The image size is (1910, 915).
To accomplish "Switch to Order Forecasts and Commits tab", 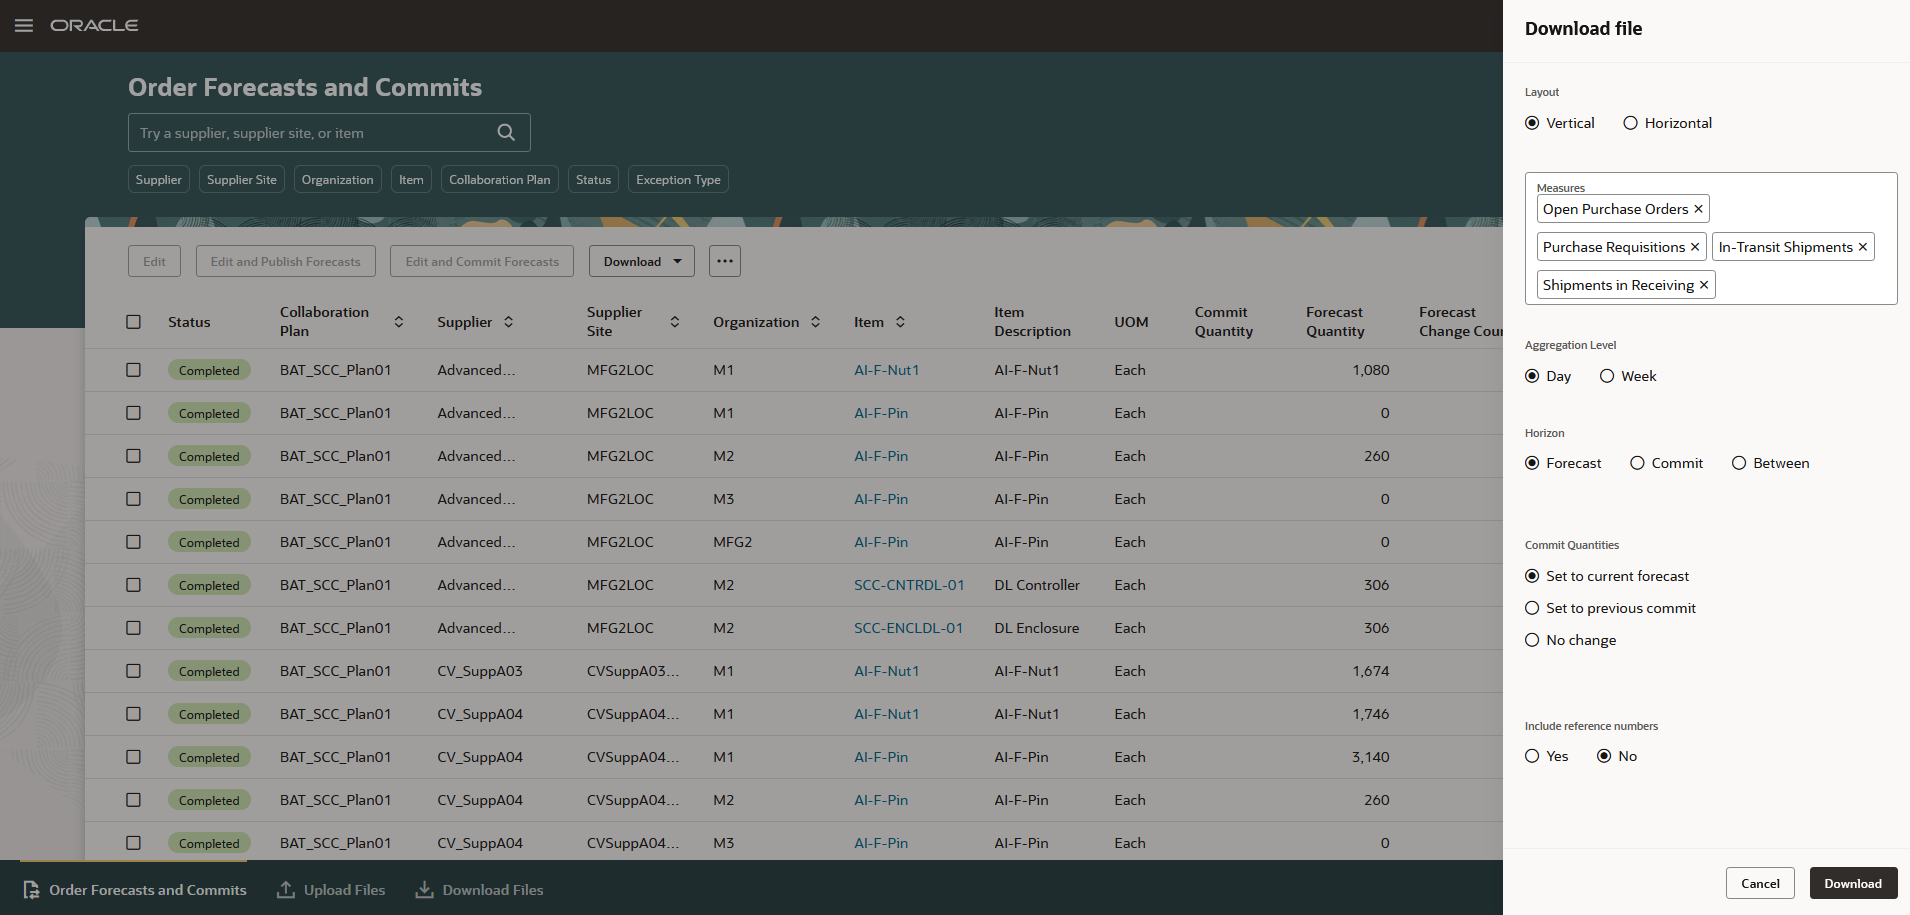I will click(134, 889).
